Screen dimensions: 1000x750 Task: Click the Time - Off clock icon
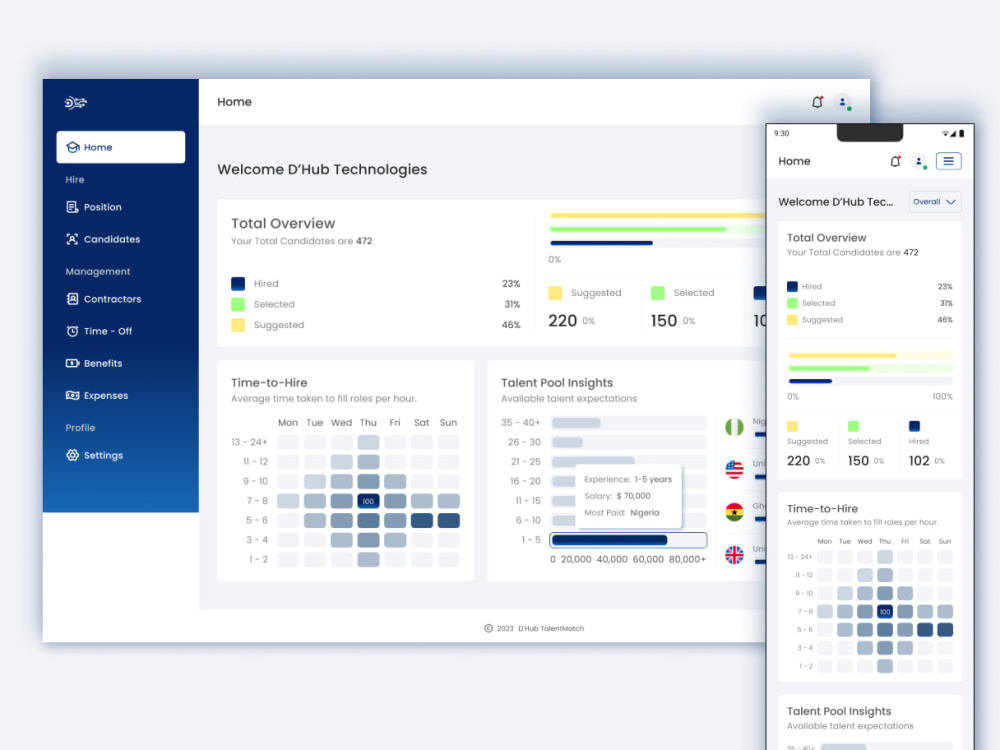coord(72,331)
